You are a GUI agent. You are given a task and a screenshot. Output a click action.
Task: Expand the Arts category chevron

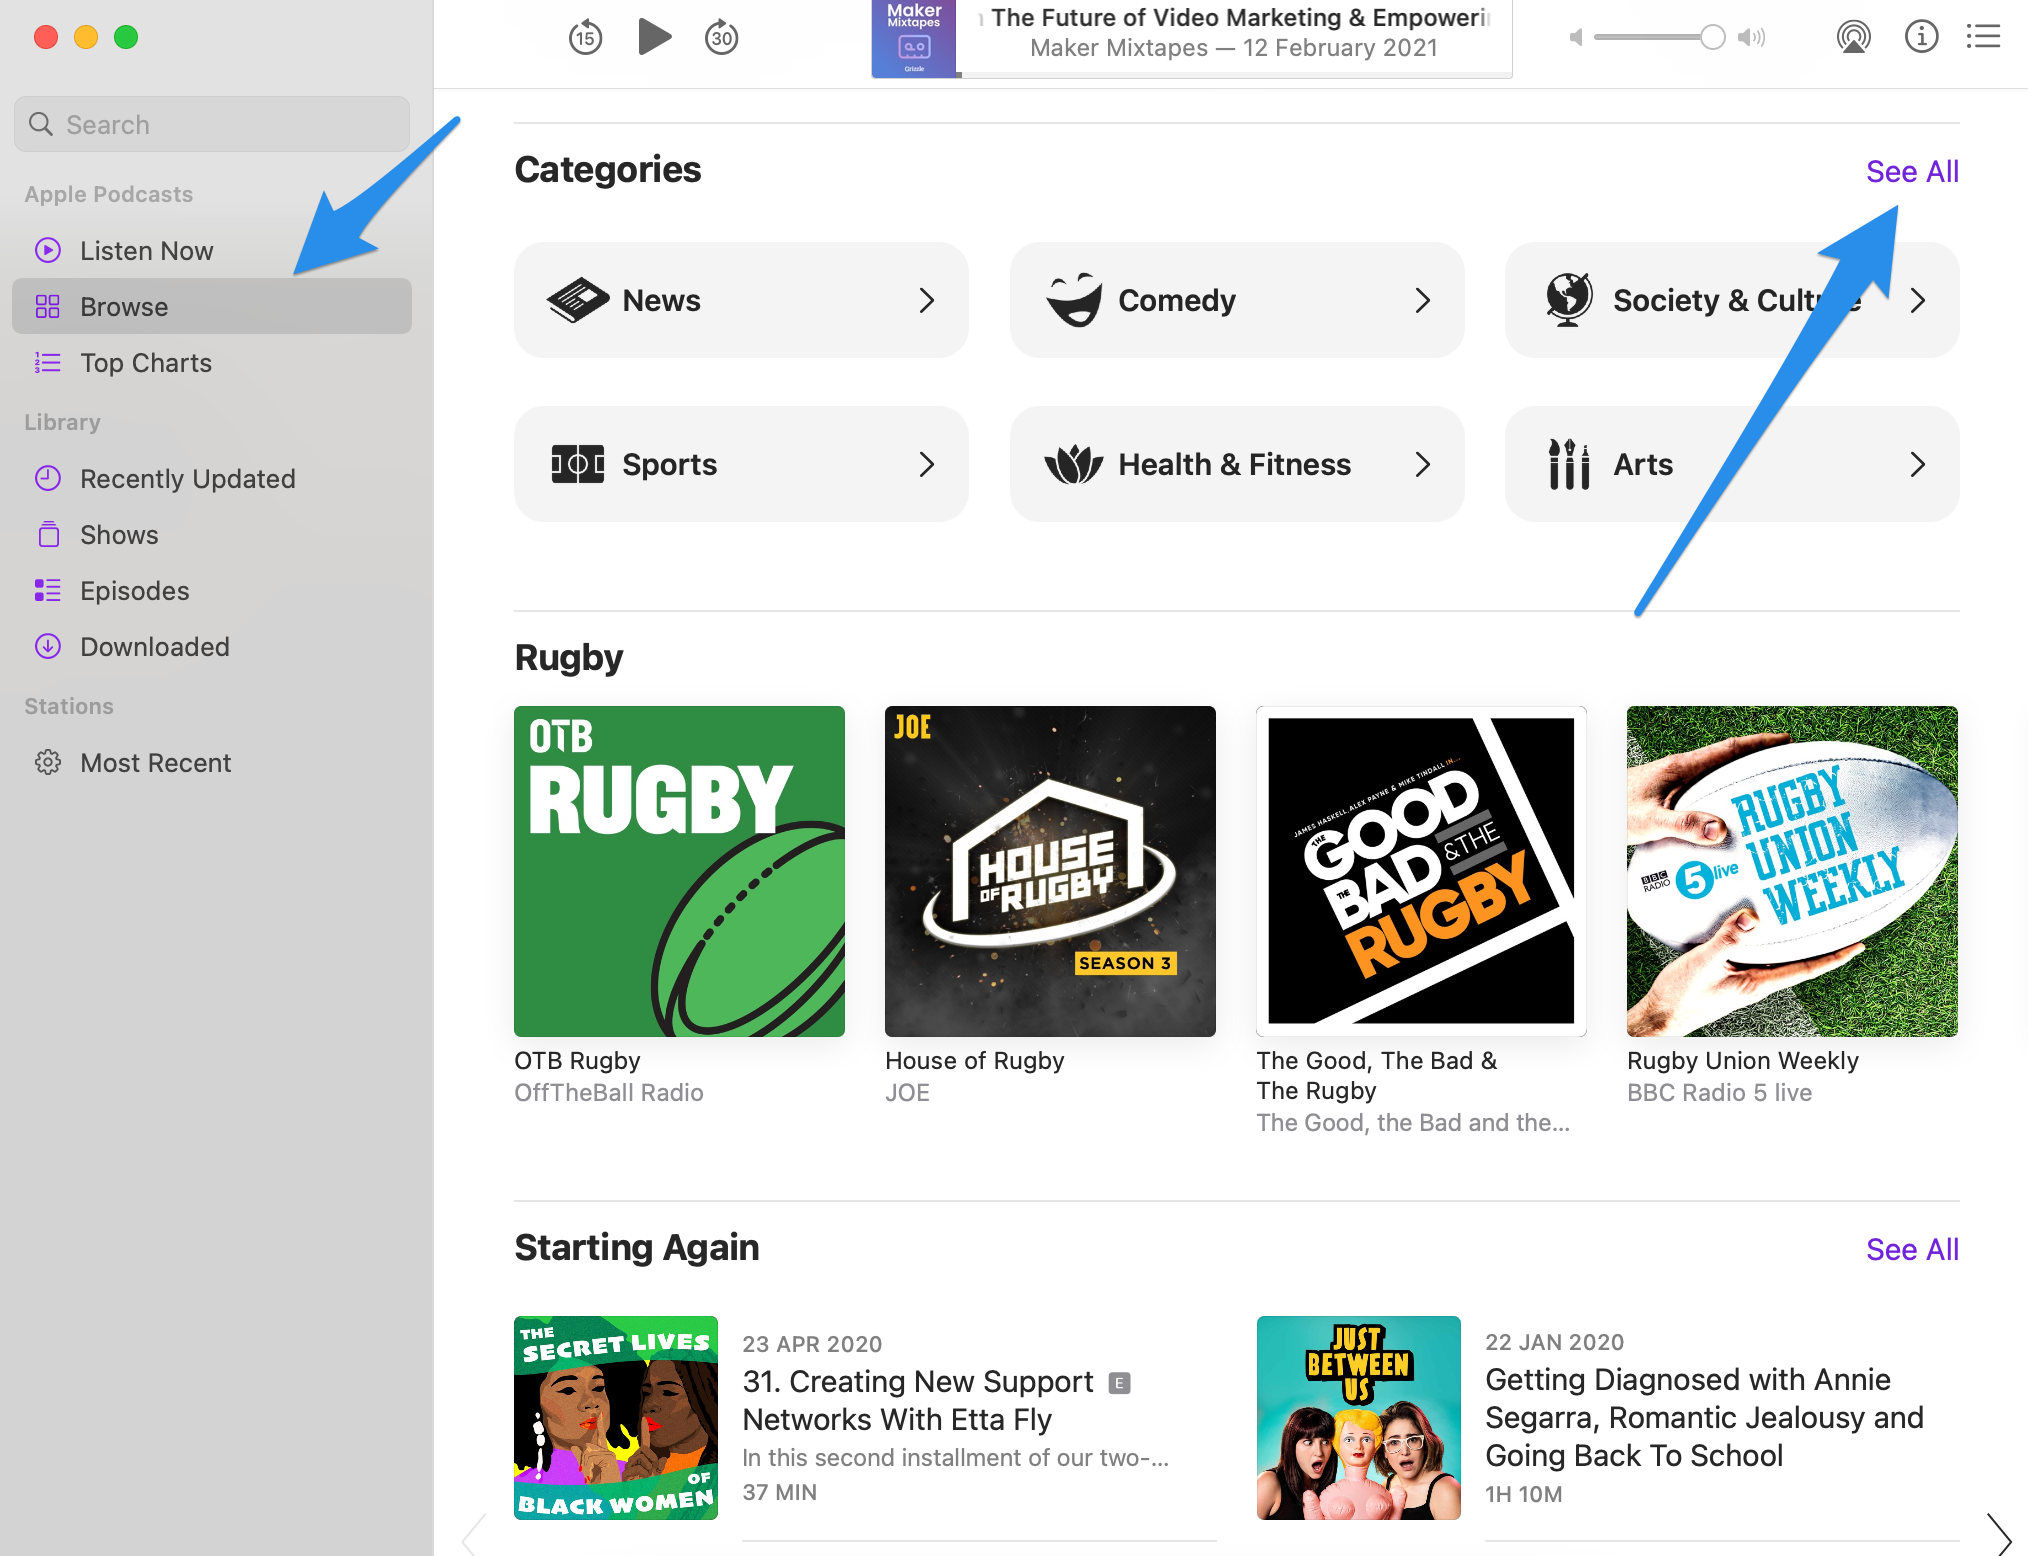coord(1918,463)
